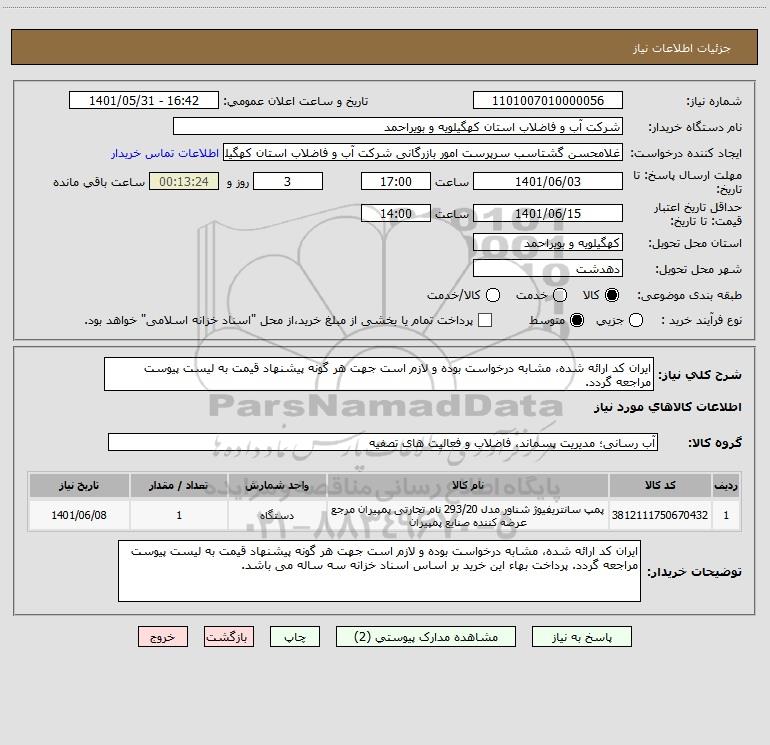Click the بازگشت back button
Viewport: 770px width, 745px height.
click(x=229, y=637)
